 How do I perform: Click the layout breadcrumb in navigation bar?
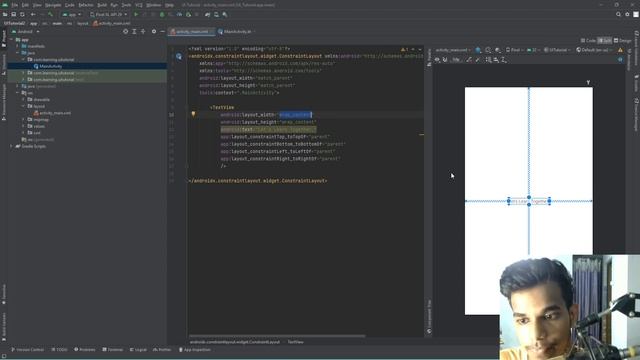pos(83,23)
